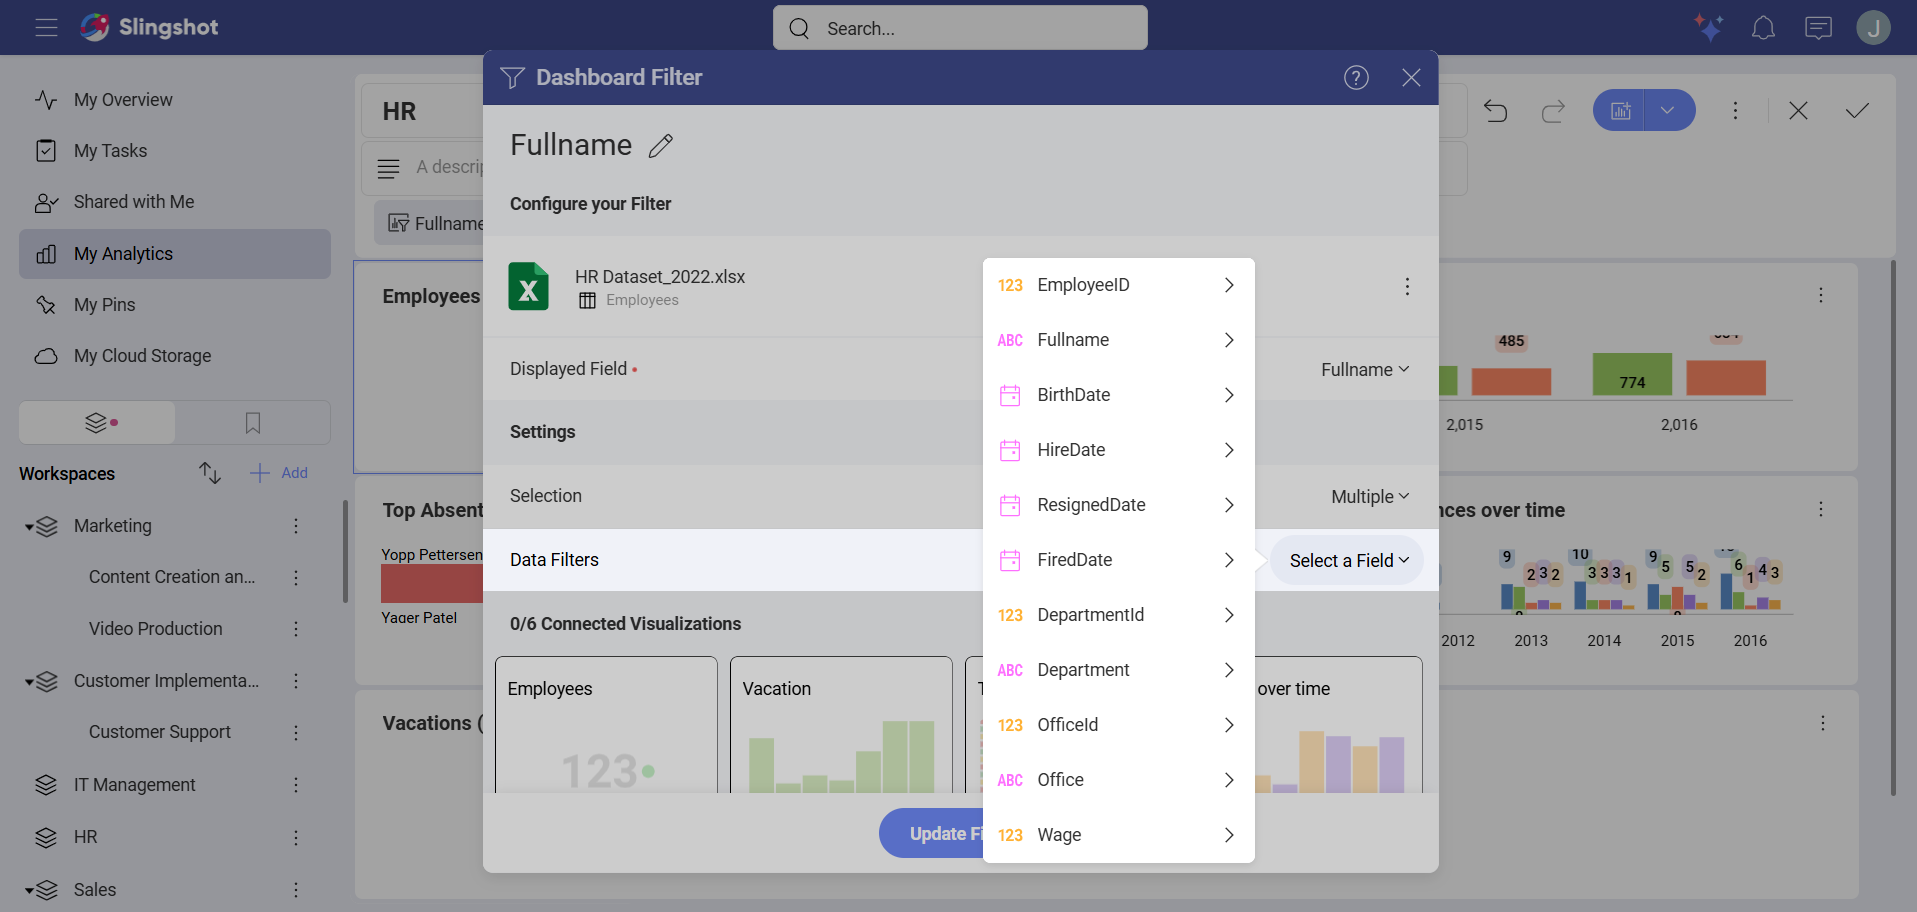Choose BirthDate field from list
The width and height of the screenshot is (1917, 912).
pos(1118,396)
